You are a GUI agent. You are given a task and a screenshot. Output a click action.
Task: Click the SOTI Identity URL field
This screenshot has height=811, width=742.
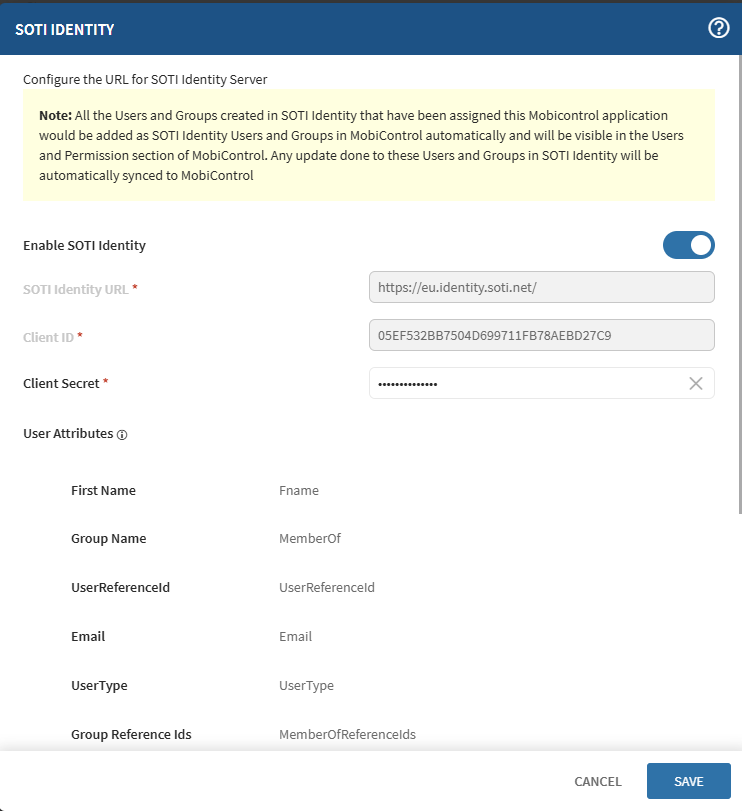tap(541, 287)
